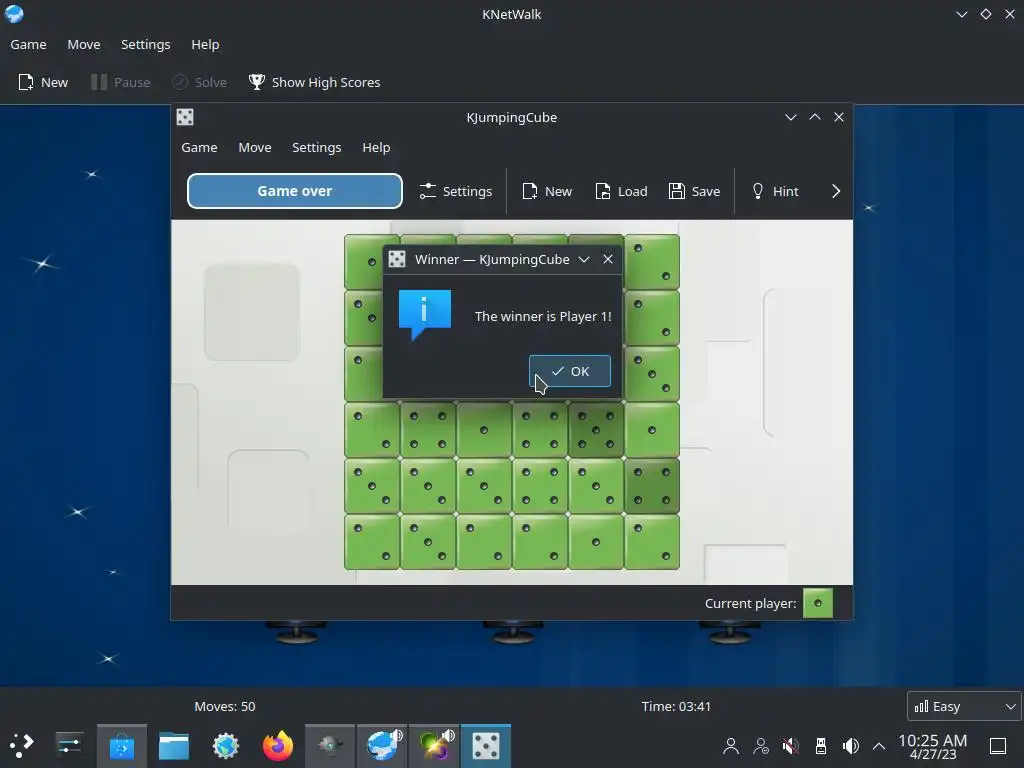
Task: Open KJumpingCube Game menu
Action: tap(199, 148)
